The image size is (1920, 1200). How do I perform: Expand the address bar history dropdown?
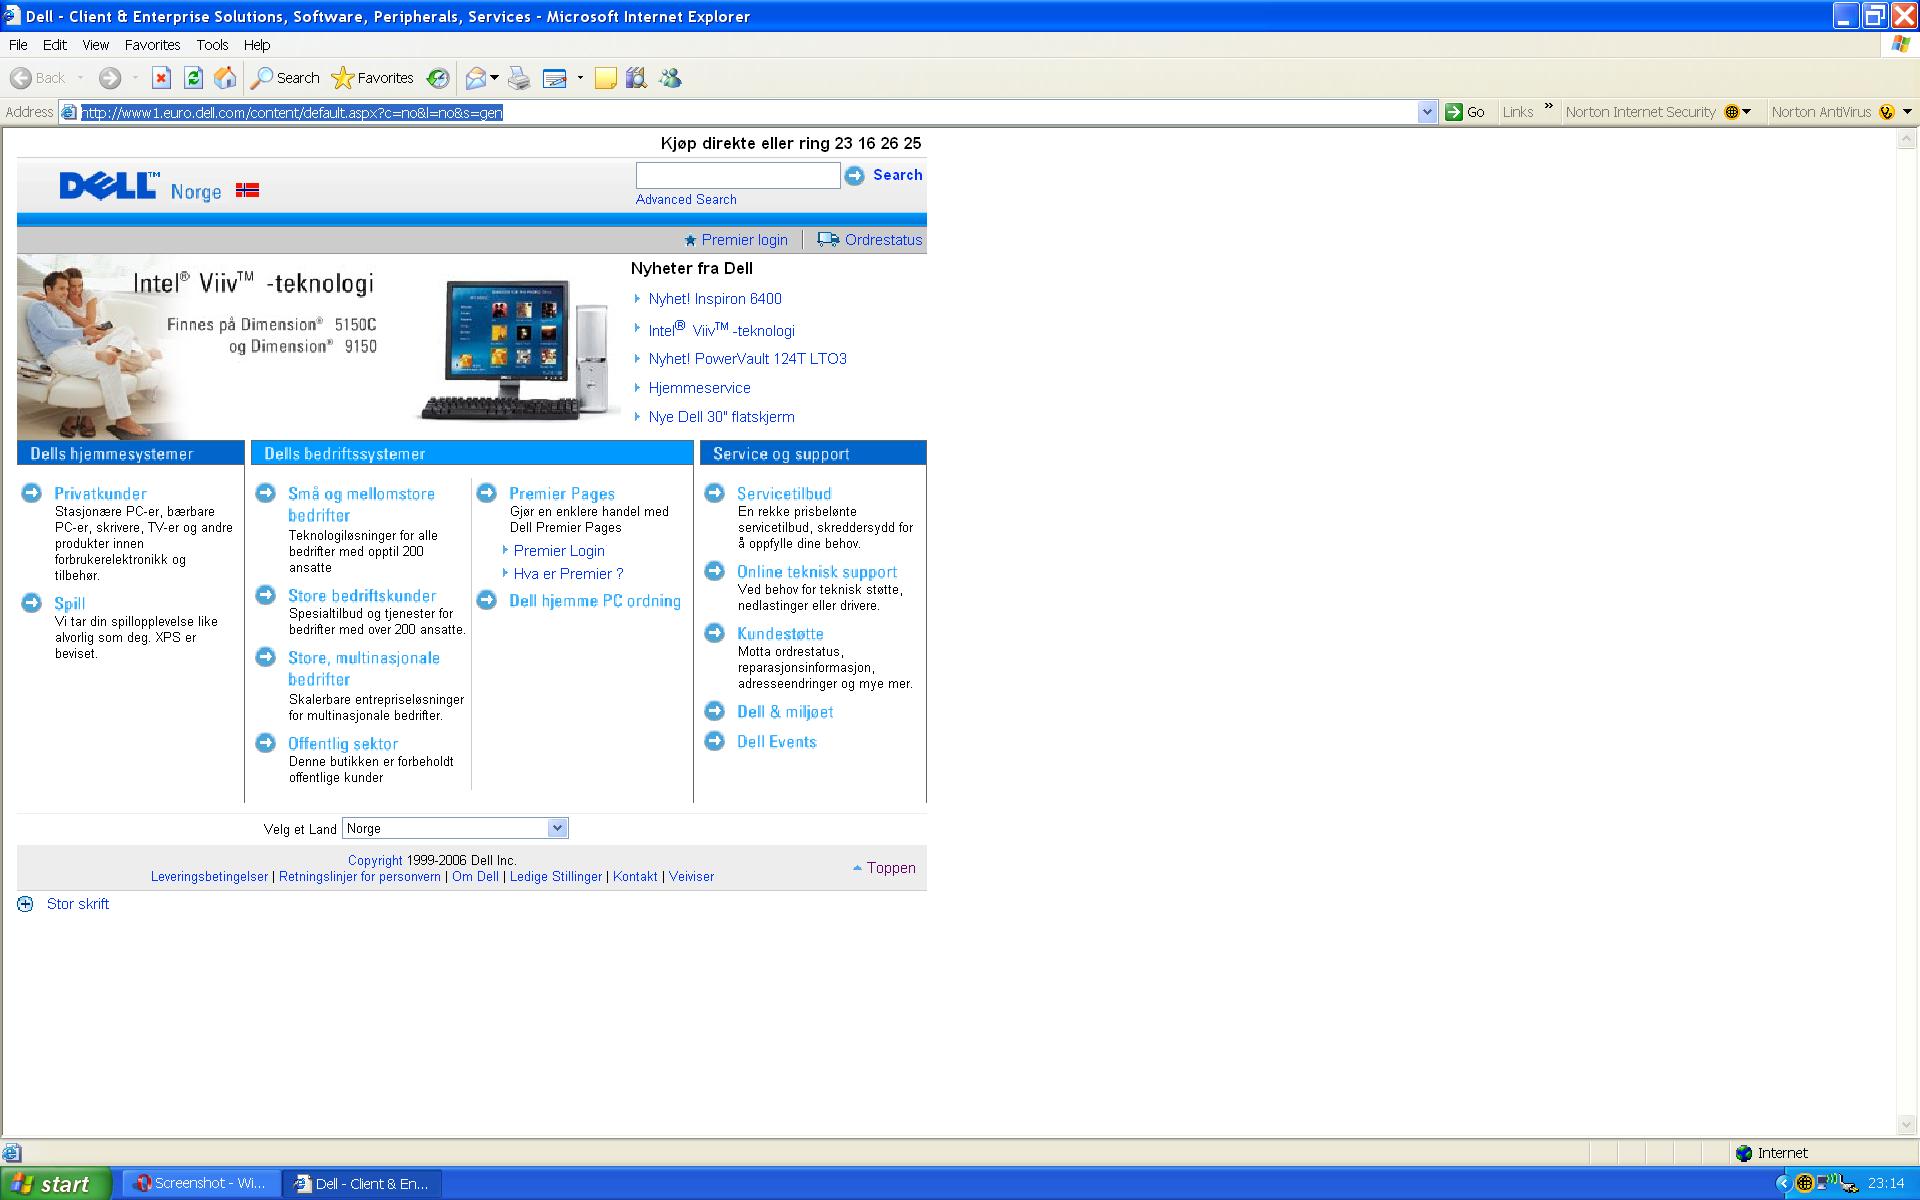[x=1427, y=112]
